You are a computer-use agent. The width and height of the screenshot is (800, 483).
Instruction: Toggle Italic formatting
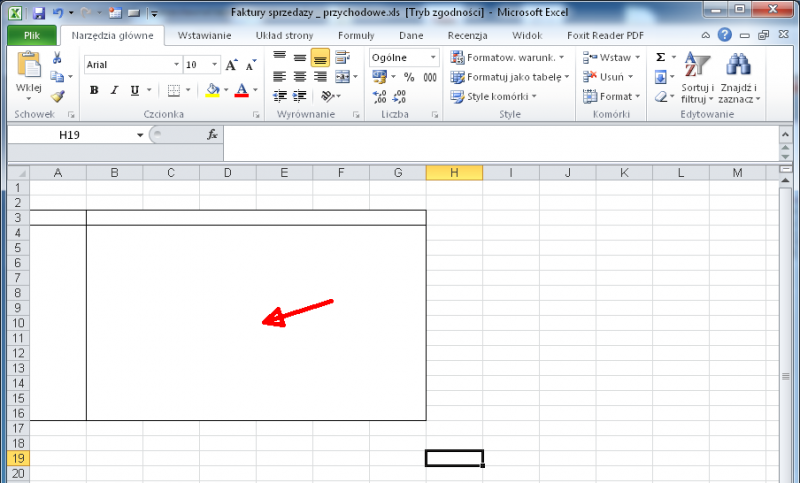coord(114,90)
